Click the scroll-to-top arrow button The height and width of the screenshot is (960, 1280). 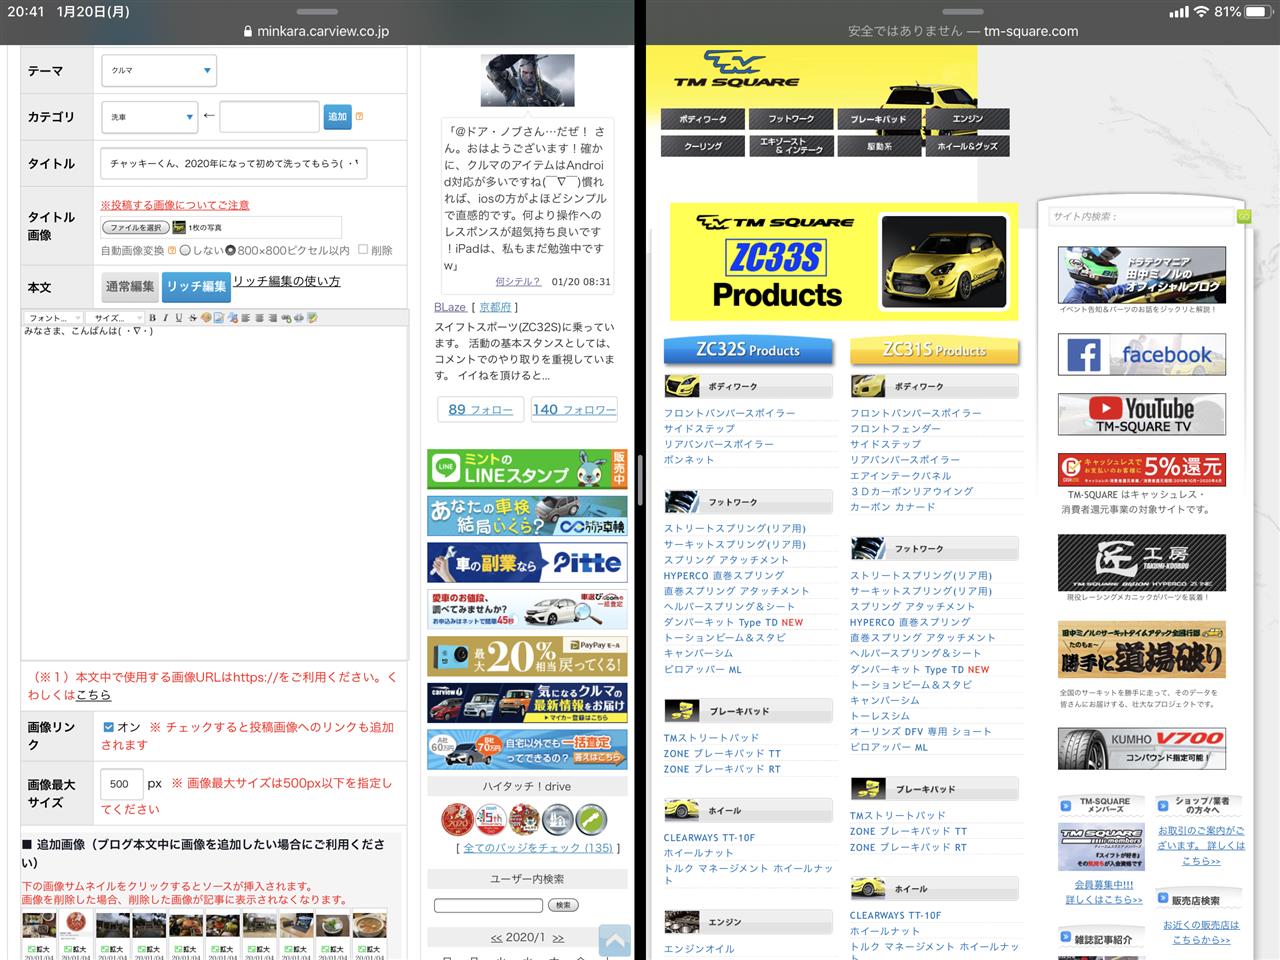[x=614, y=940]
